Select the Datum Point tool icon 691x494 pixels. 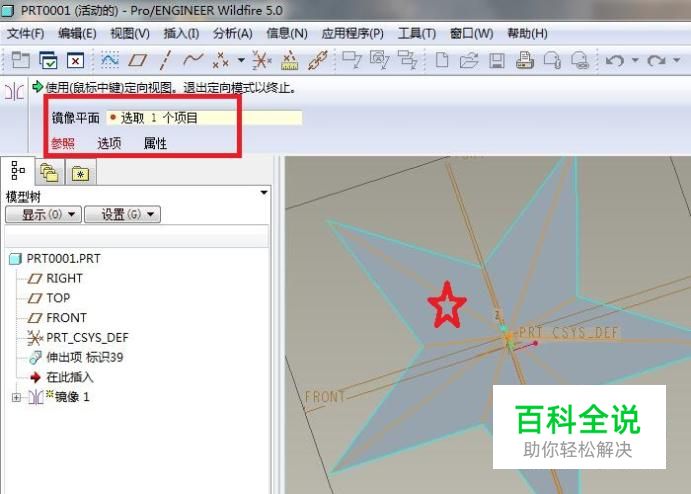221,60
